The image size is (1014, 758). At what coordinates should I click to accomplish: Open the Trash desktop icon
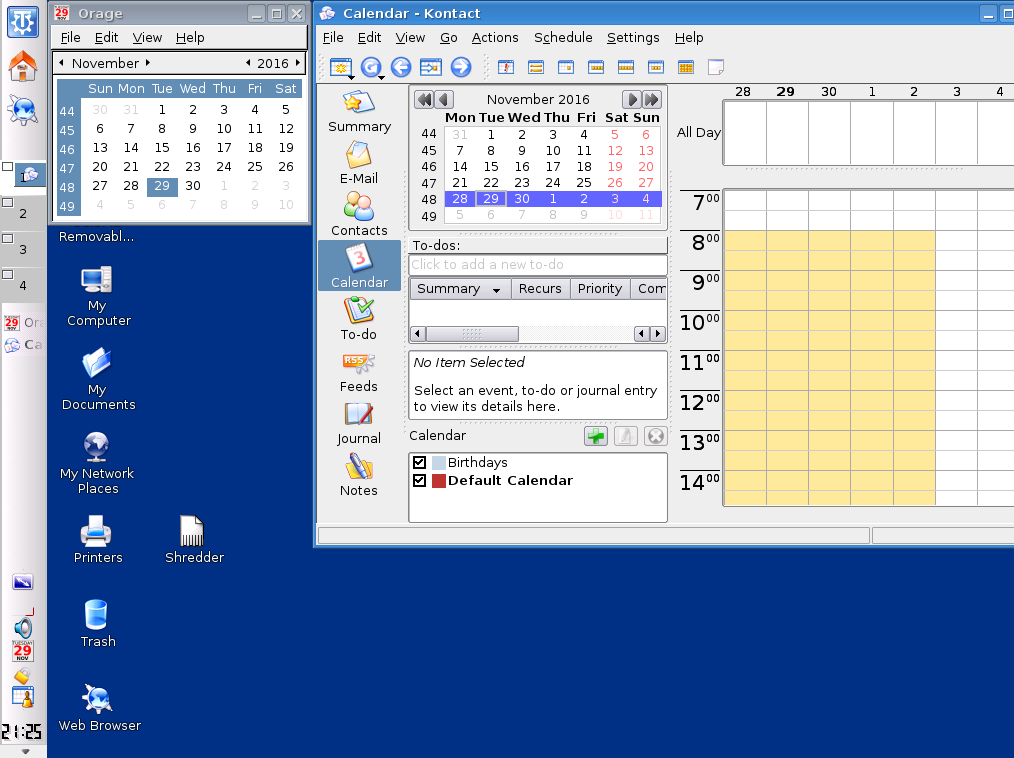98,623
